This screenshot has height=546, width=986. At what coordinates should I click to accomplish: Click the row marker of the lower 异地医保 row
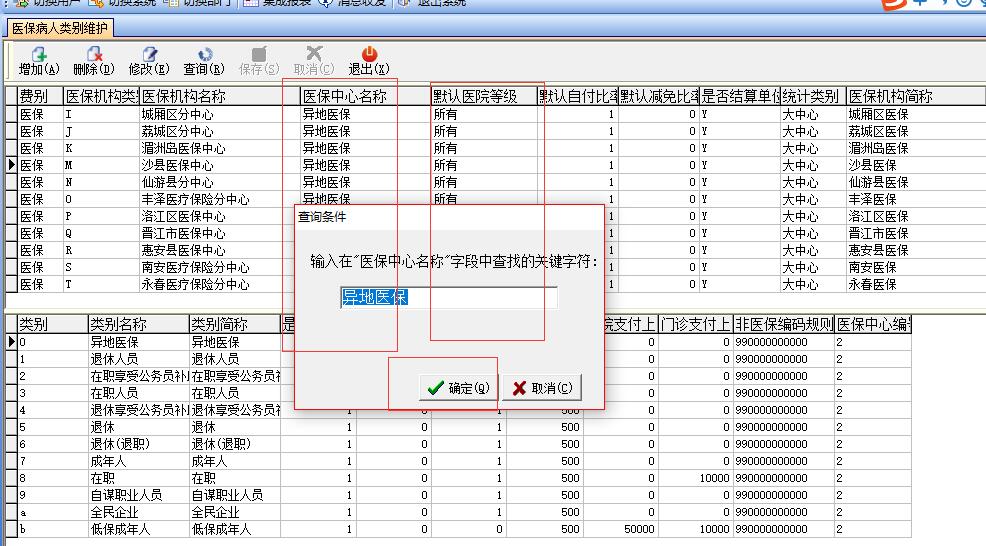(11, 342)
